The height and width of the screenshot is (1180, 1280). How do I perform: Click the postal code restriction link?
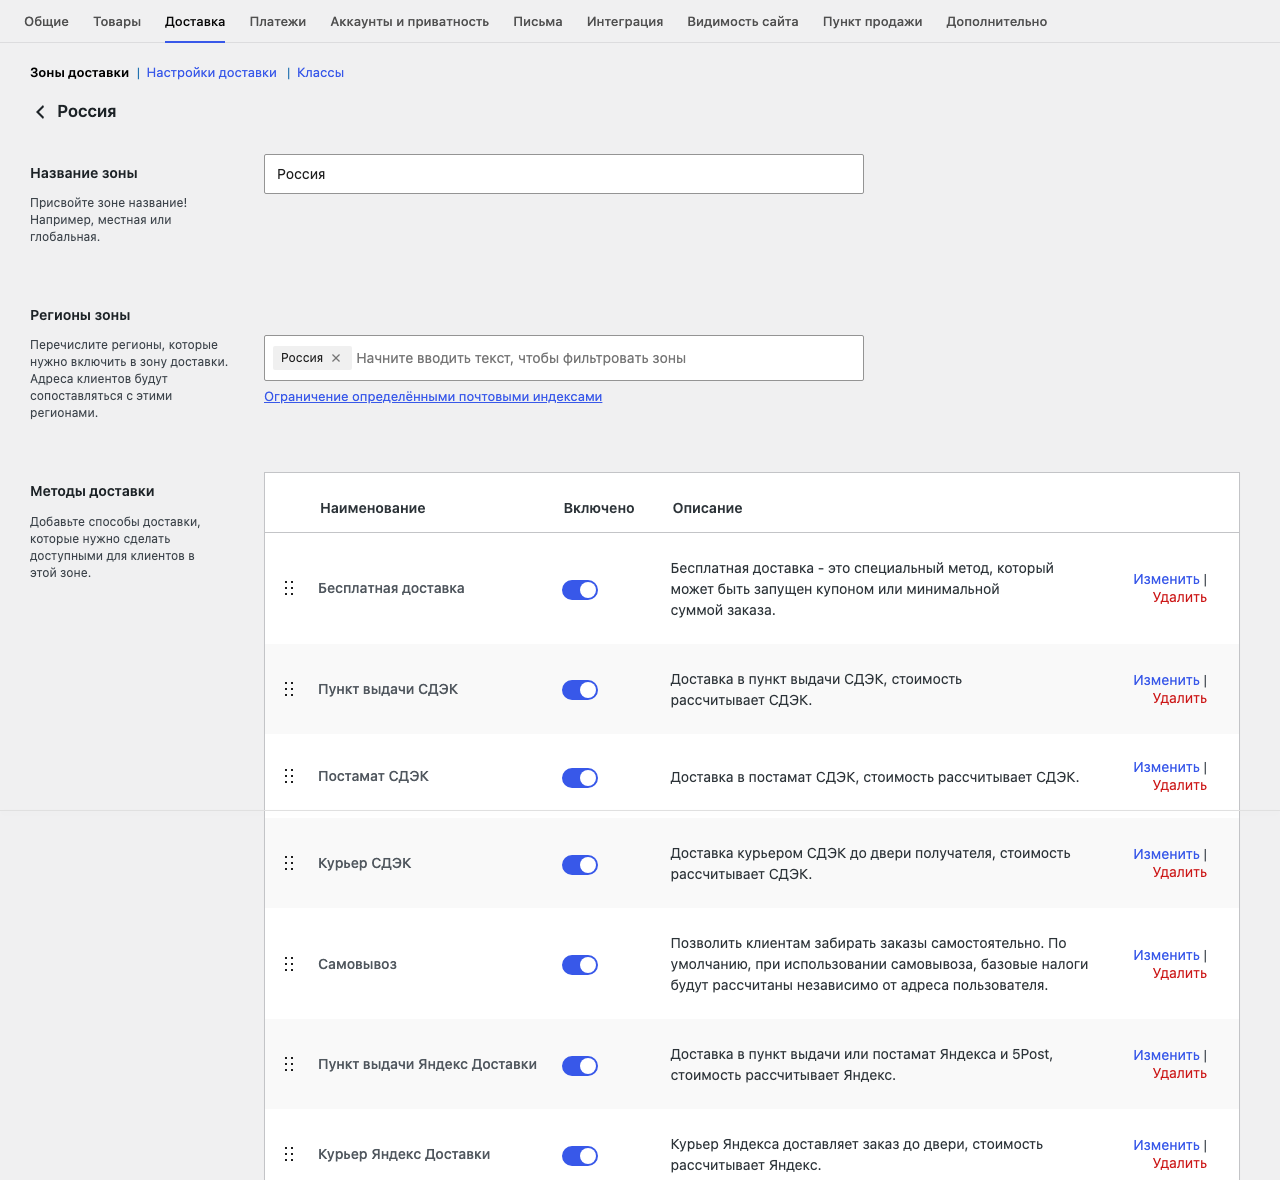433,397
